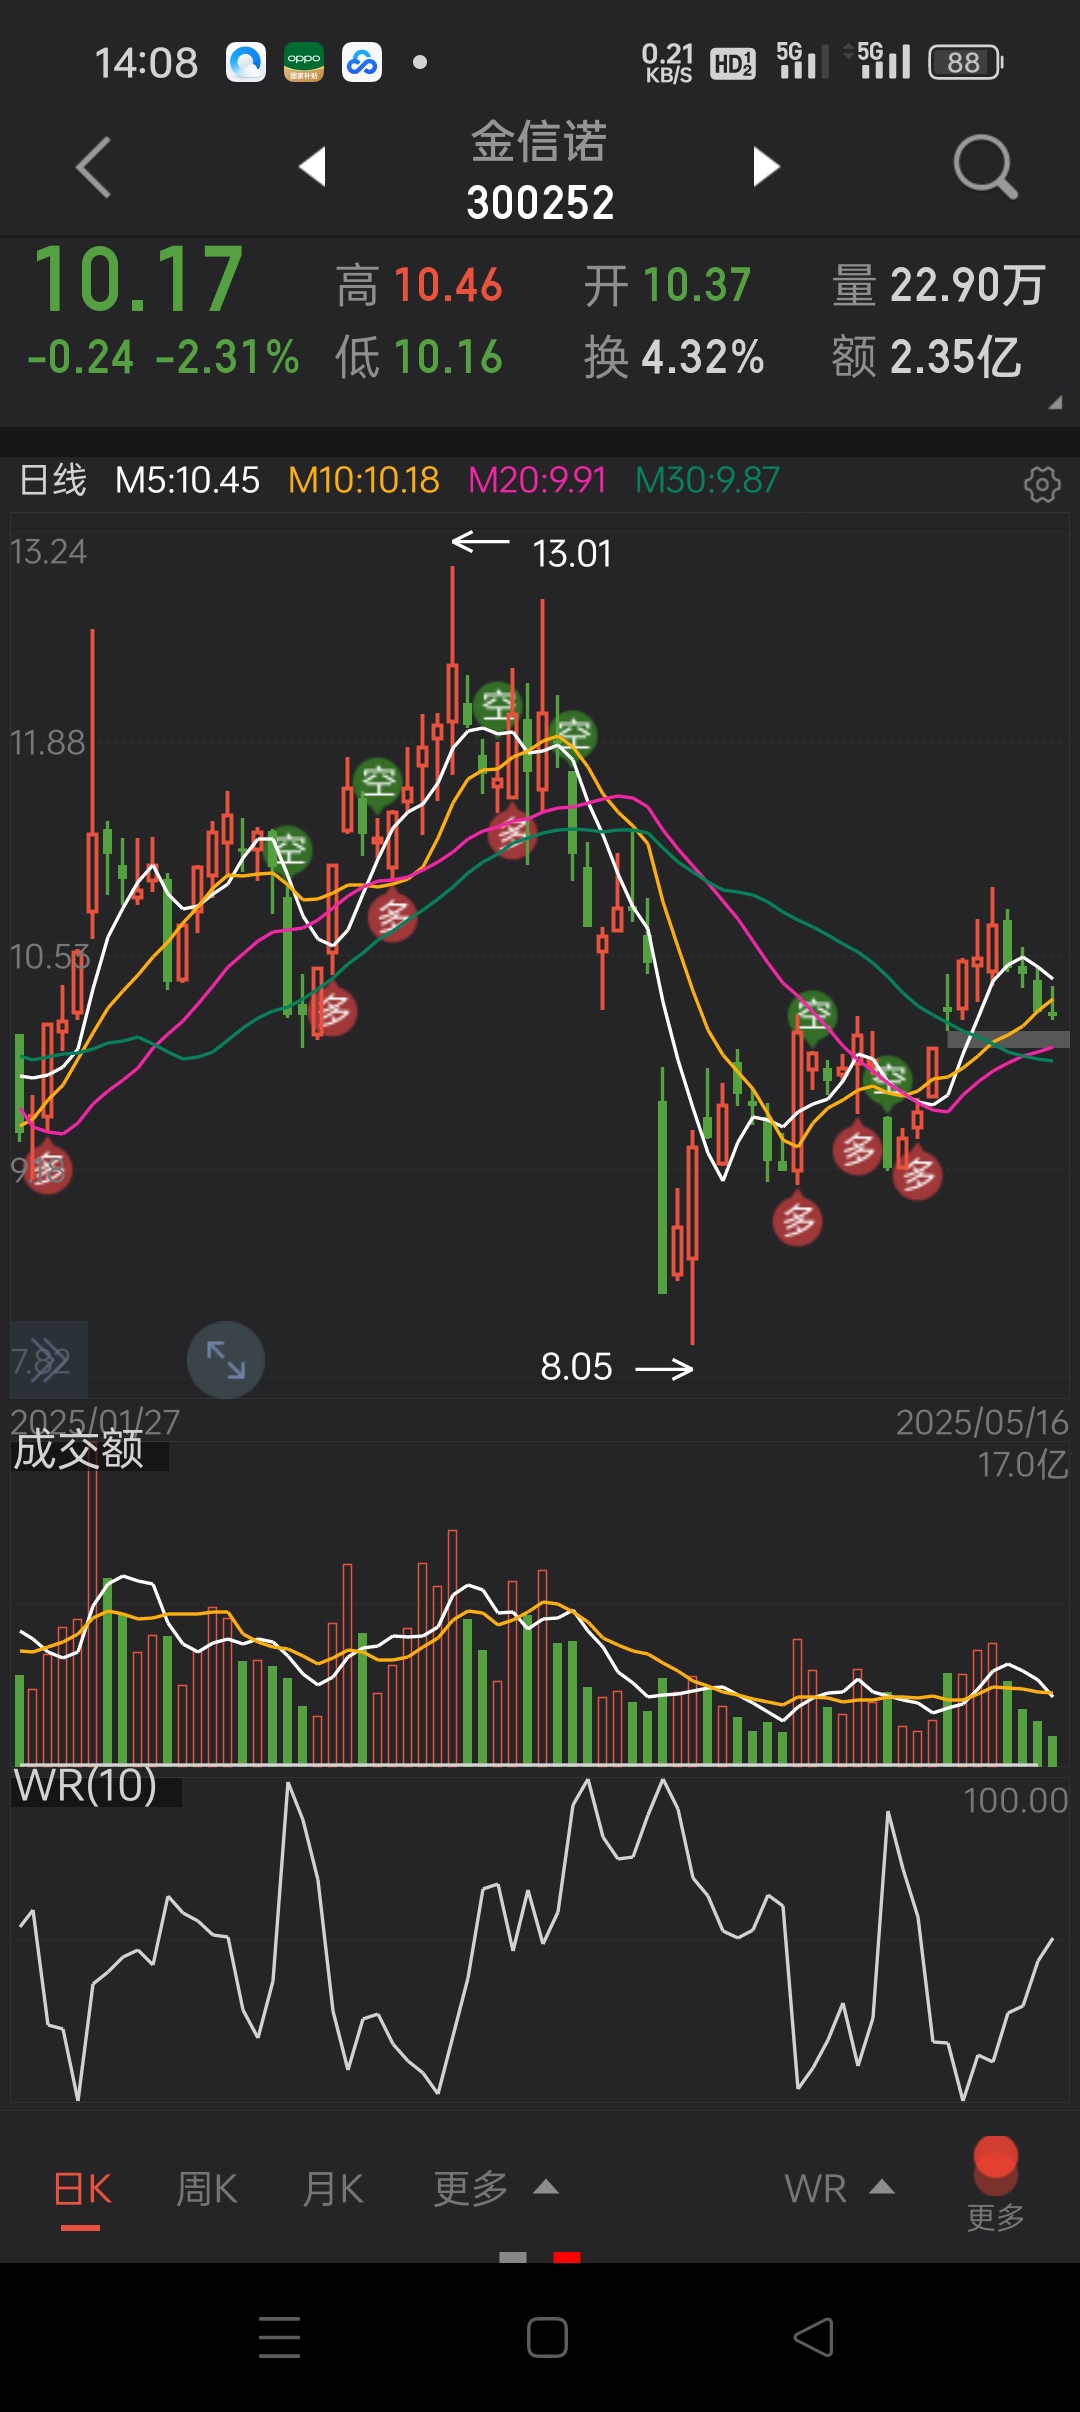Tap the WR(10) indicator label
The width and height of the screenshot is (1080, 2412).
86,1785
